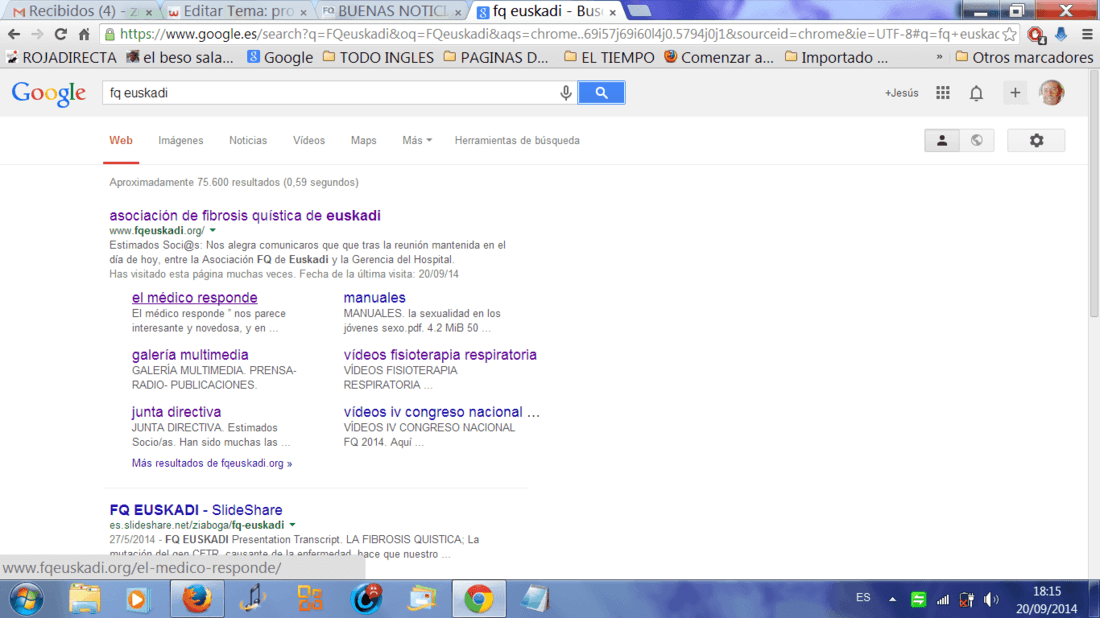Open the Otros marcadores folder
Image resolution: width=1100 pixels, height=618 pixels.
[x=1024, y=58]
